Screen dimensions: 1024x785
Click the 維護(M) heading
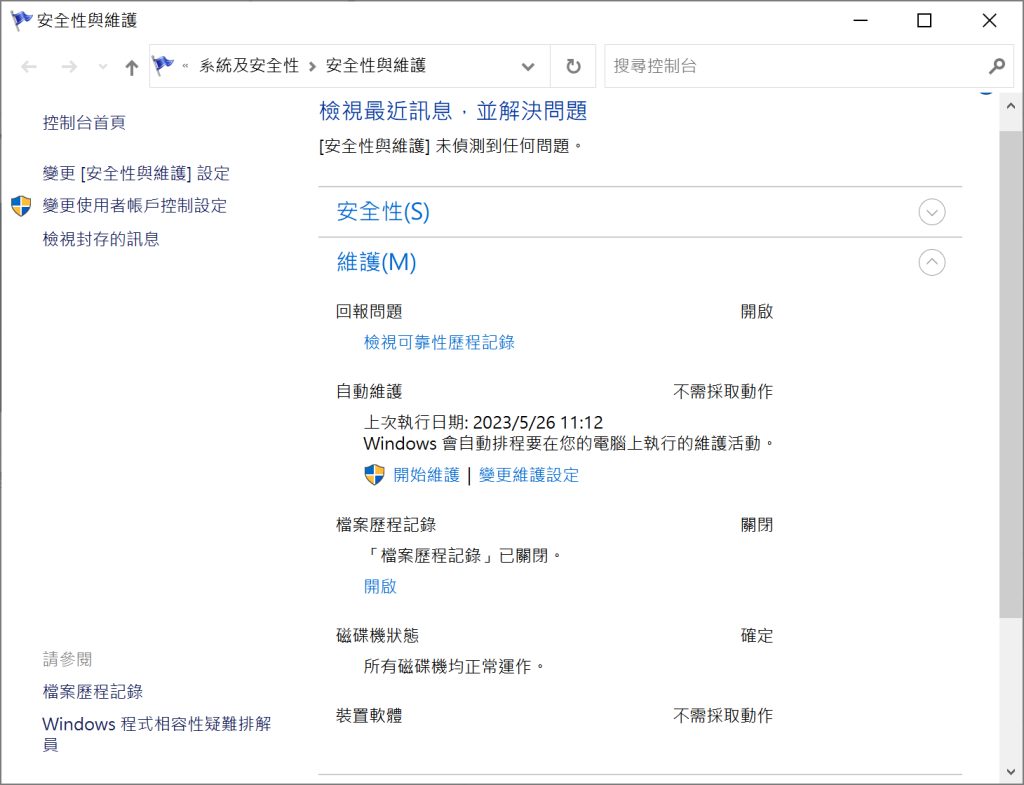click(x=376, y=262)
